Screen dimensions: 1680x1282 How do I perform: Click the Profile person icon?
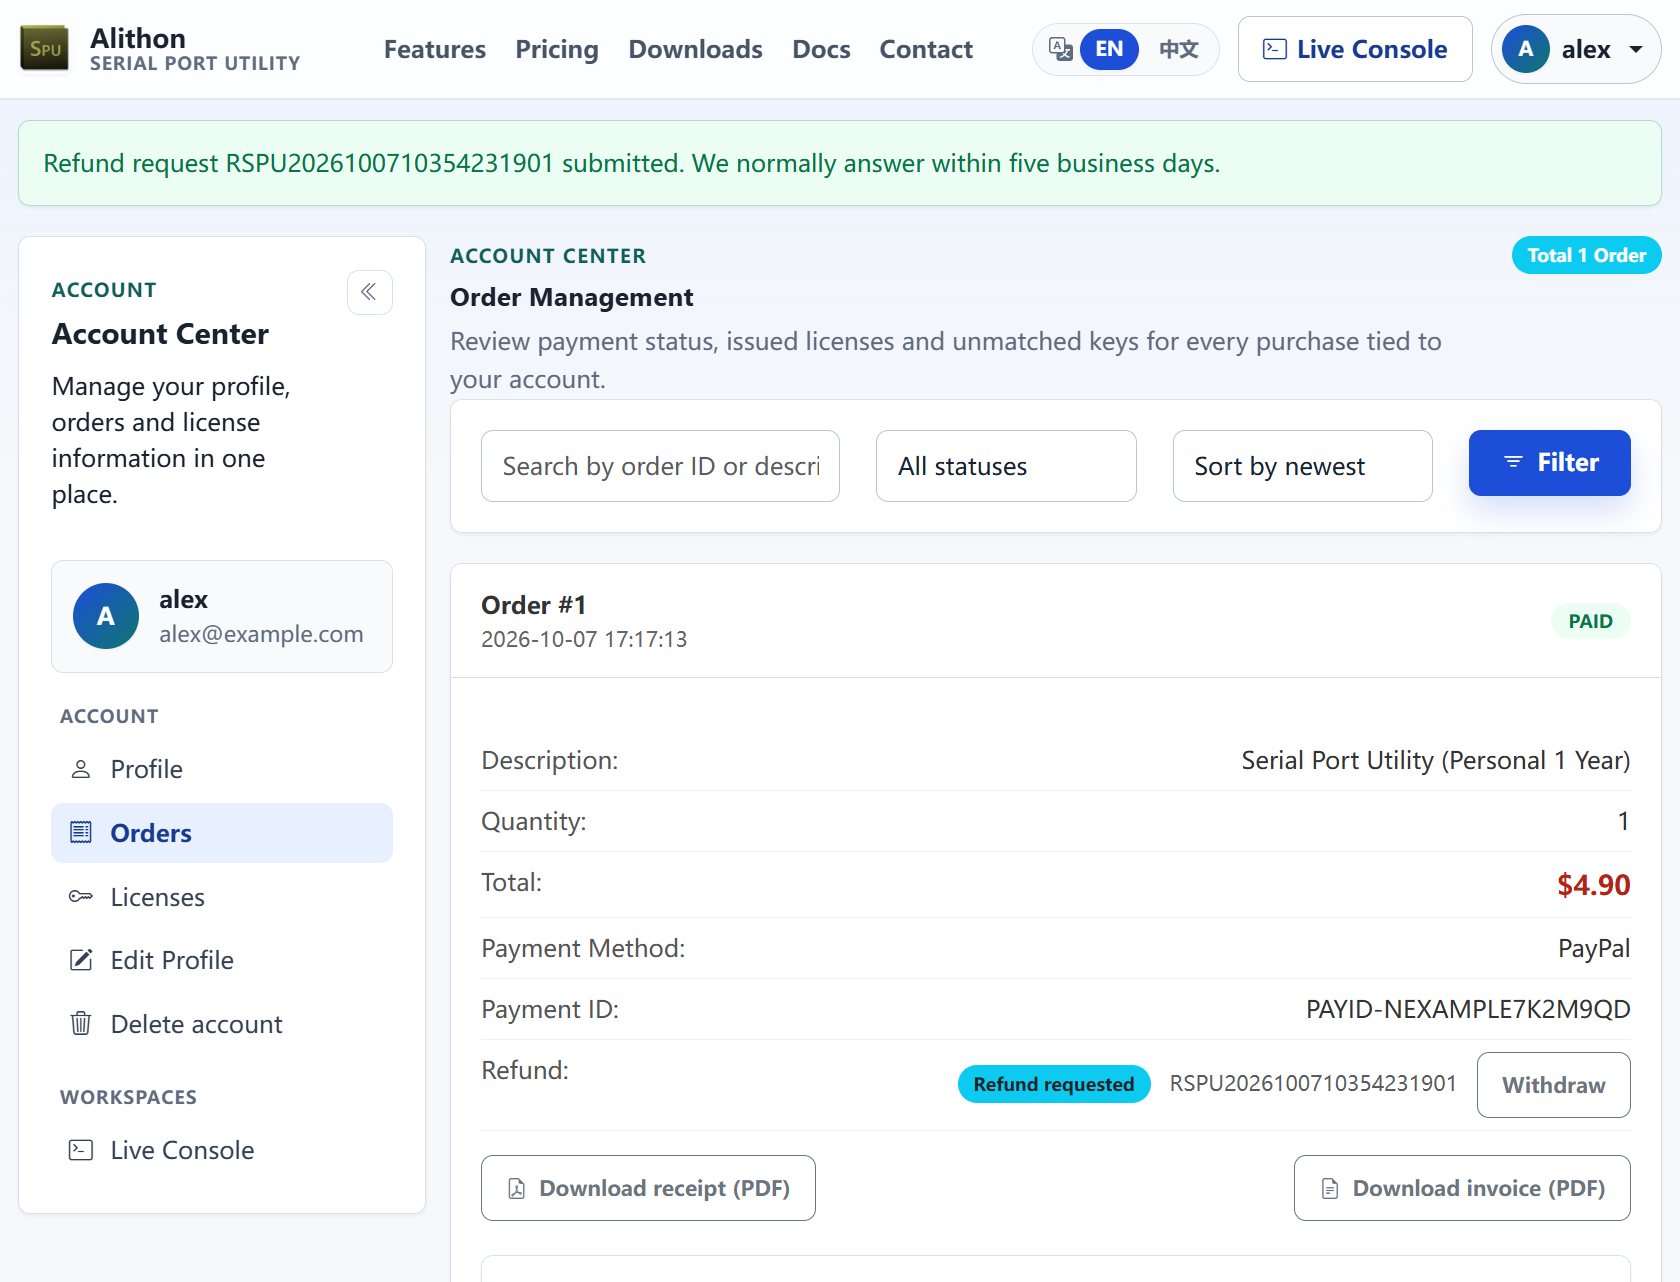click(x=81, y=769)
